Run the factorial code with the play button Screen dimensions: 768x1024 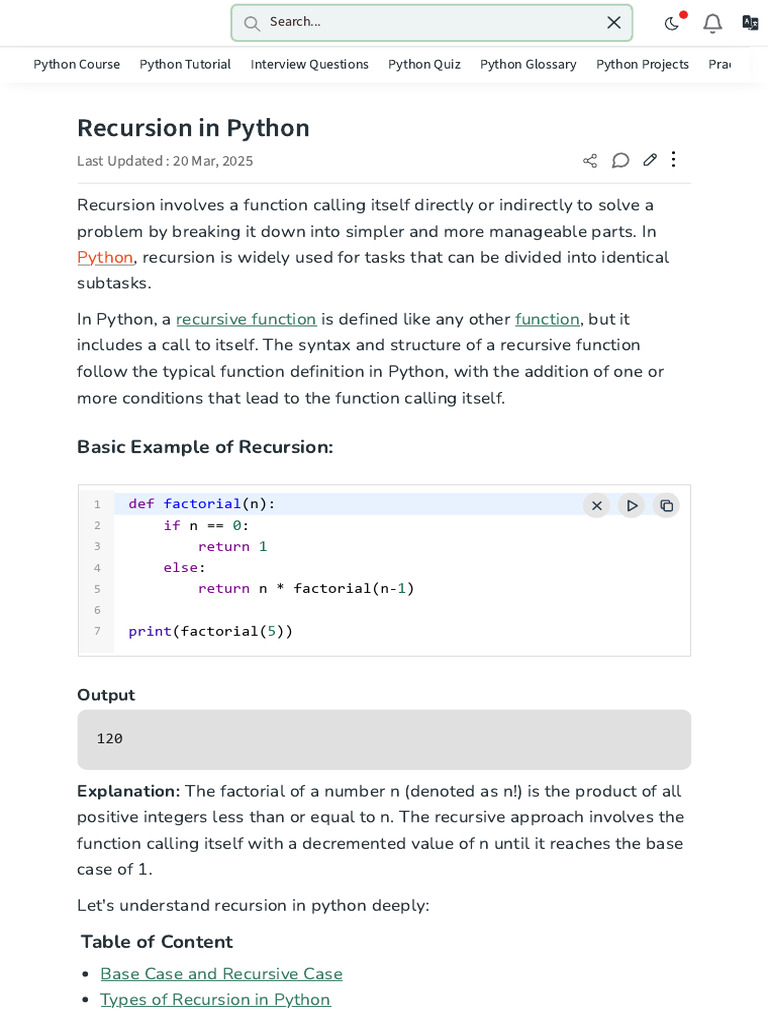coord(631,505)
